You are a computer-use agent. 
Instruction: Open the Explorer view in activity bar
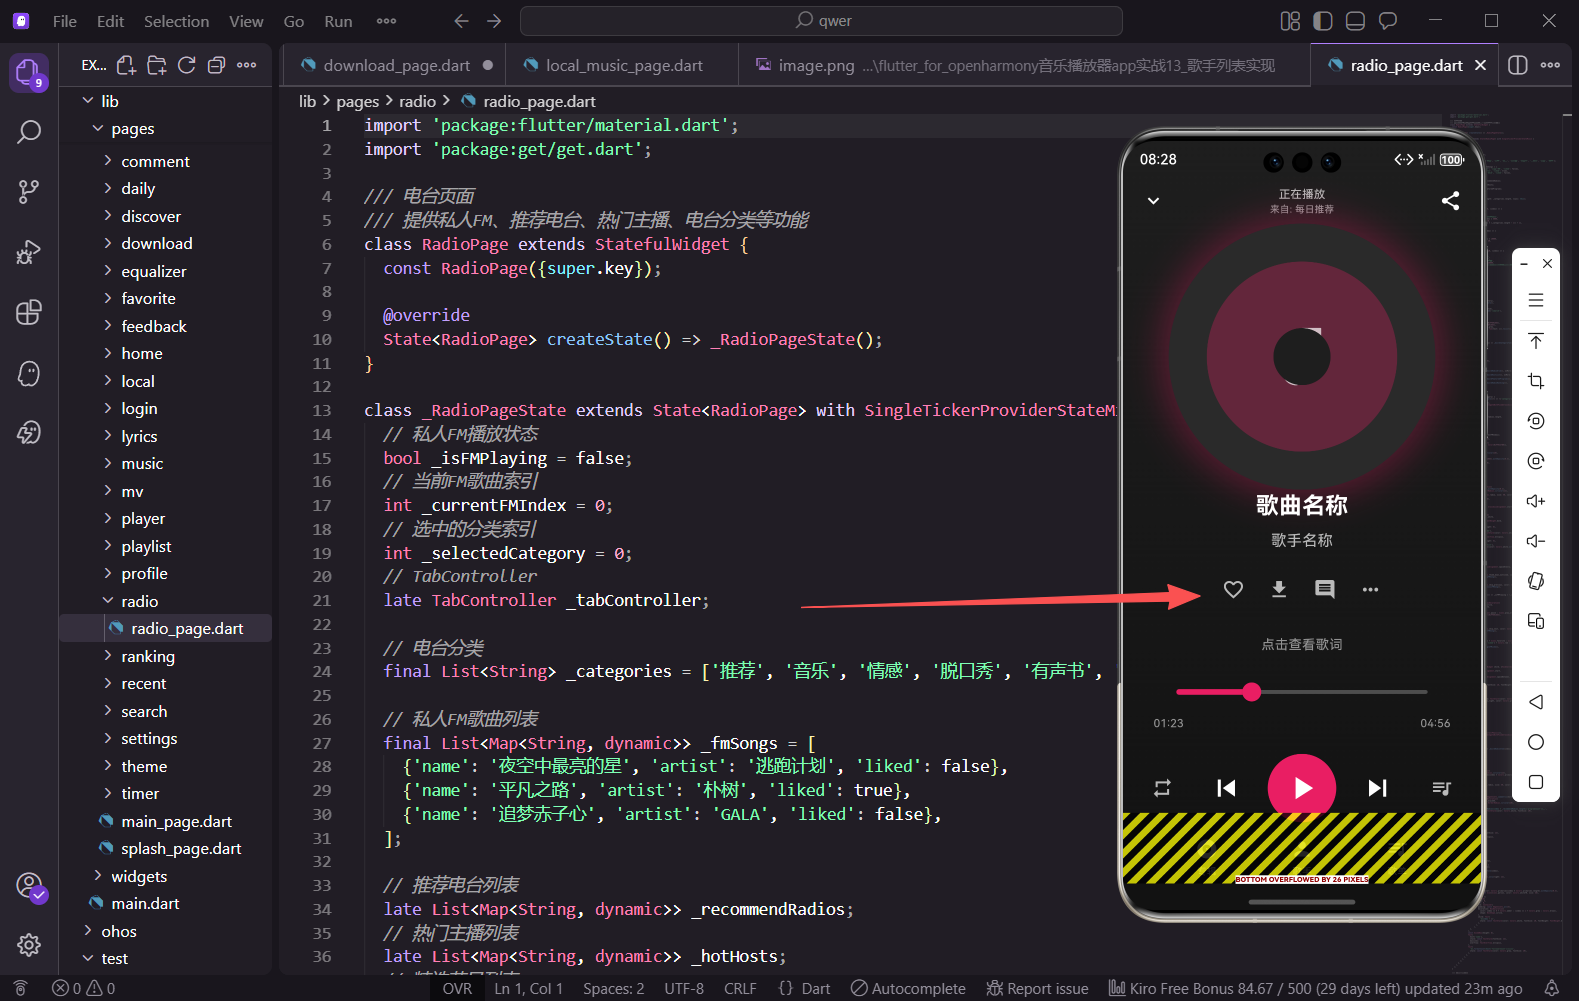[28, 72]
